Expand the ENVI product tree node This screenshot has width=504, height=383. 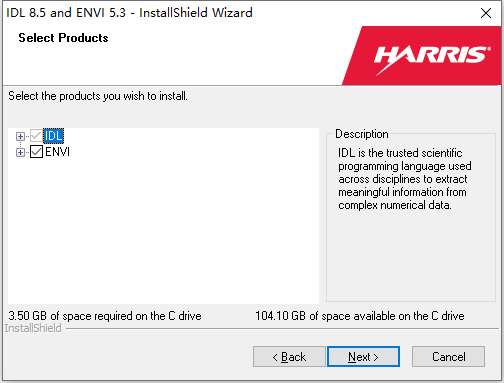tap(20, 152)
